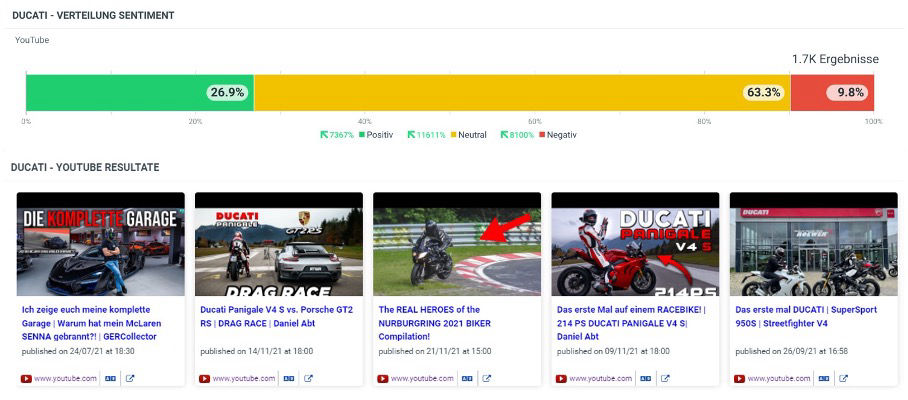Click YouTube icon on Porsche GT2 RS drag race card
The width and height of the screenshot is (908, 400).
click(x=204, y=379)
